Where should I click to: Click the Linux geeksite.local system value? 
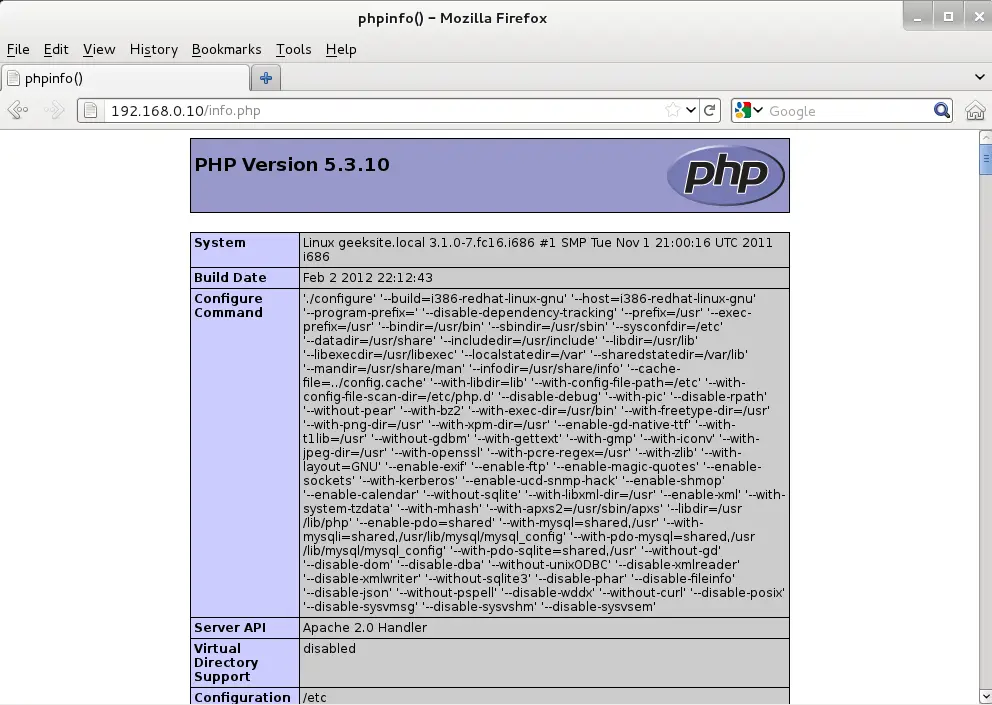point(538,249)
